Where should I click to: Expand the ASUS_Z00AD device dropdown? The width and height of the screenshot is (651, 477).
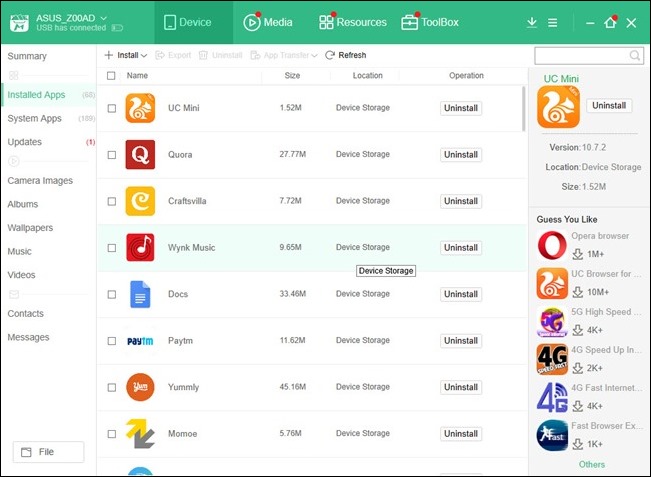(x=104, y=18)
